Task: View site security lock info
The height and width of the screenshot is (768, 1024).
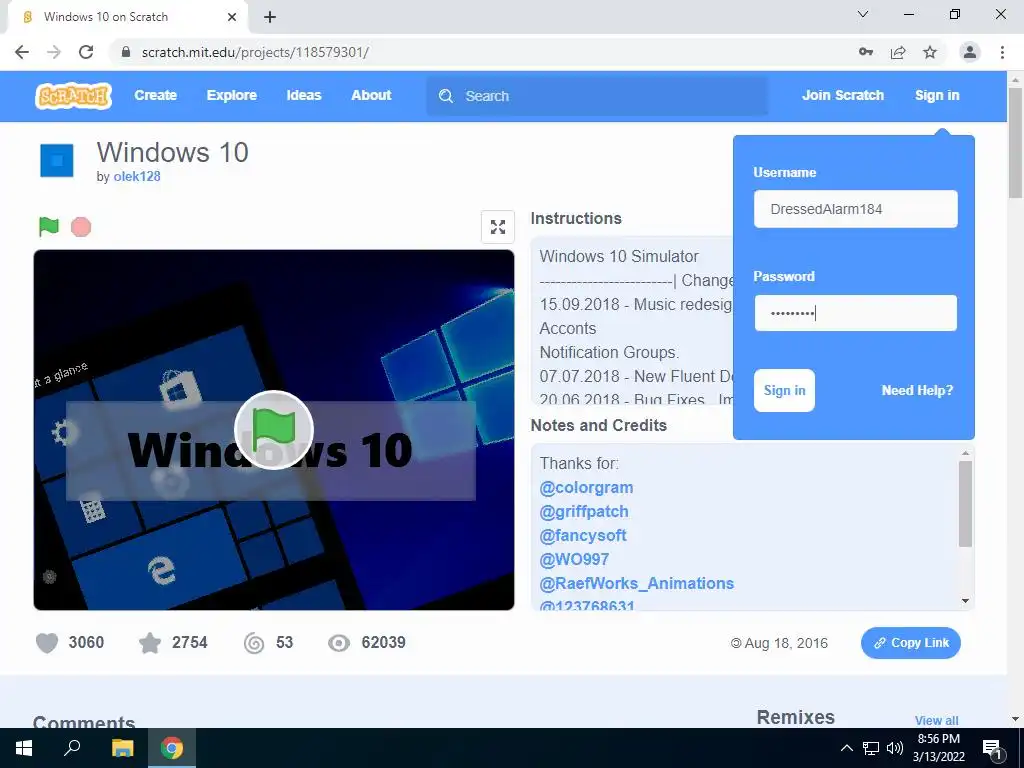Action: pos(127,52)
